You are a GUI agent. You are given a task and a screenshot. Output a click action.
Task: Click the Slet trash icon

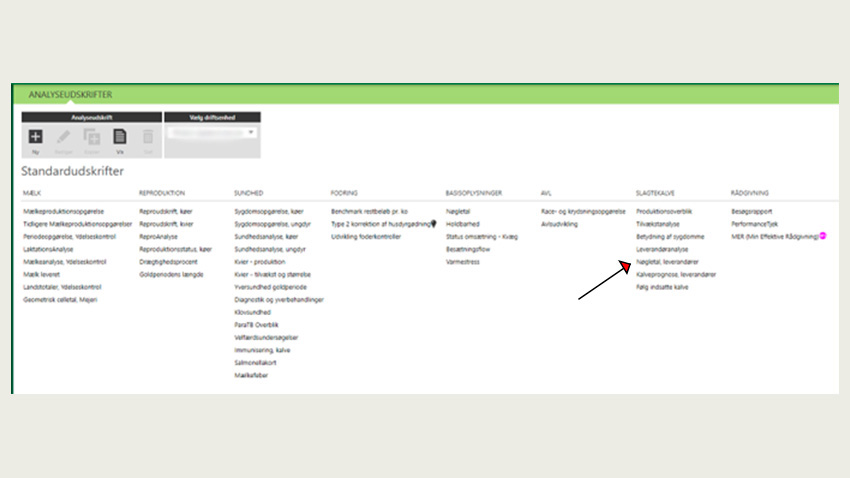[x=147, y=137]
